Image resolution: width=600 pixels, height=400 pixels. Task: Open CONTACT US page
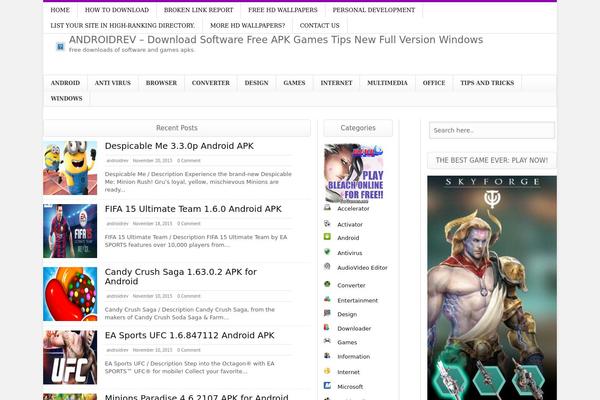click(320, 26)
